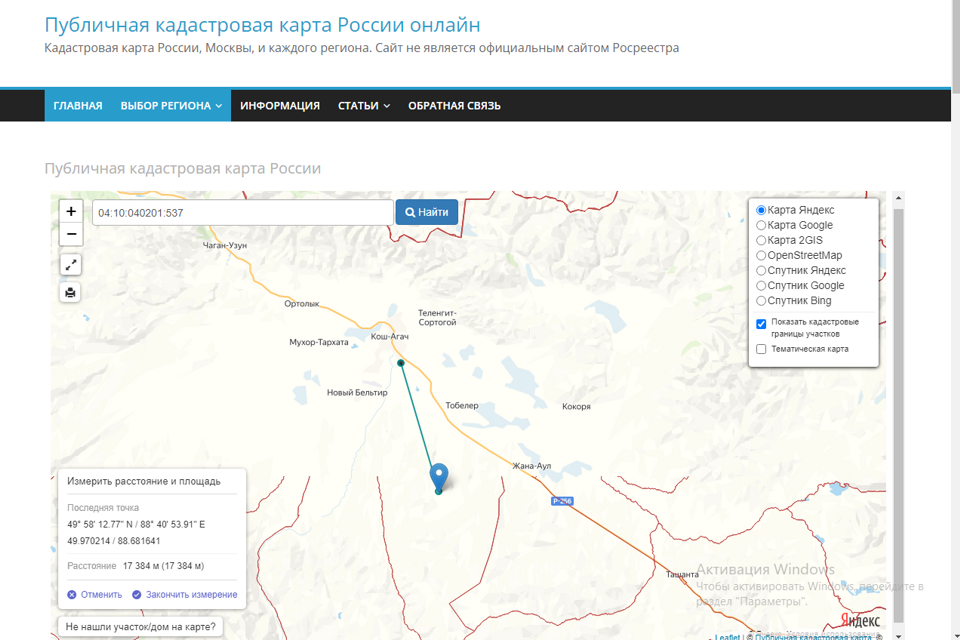Go to Обратная связь page
The height and width of the screenshot is (640, 960).
[454, 106]
